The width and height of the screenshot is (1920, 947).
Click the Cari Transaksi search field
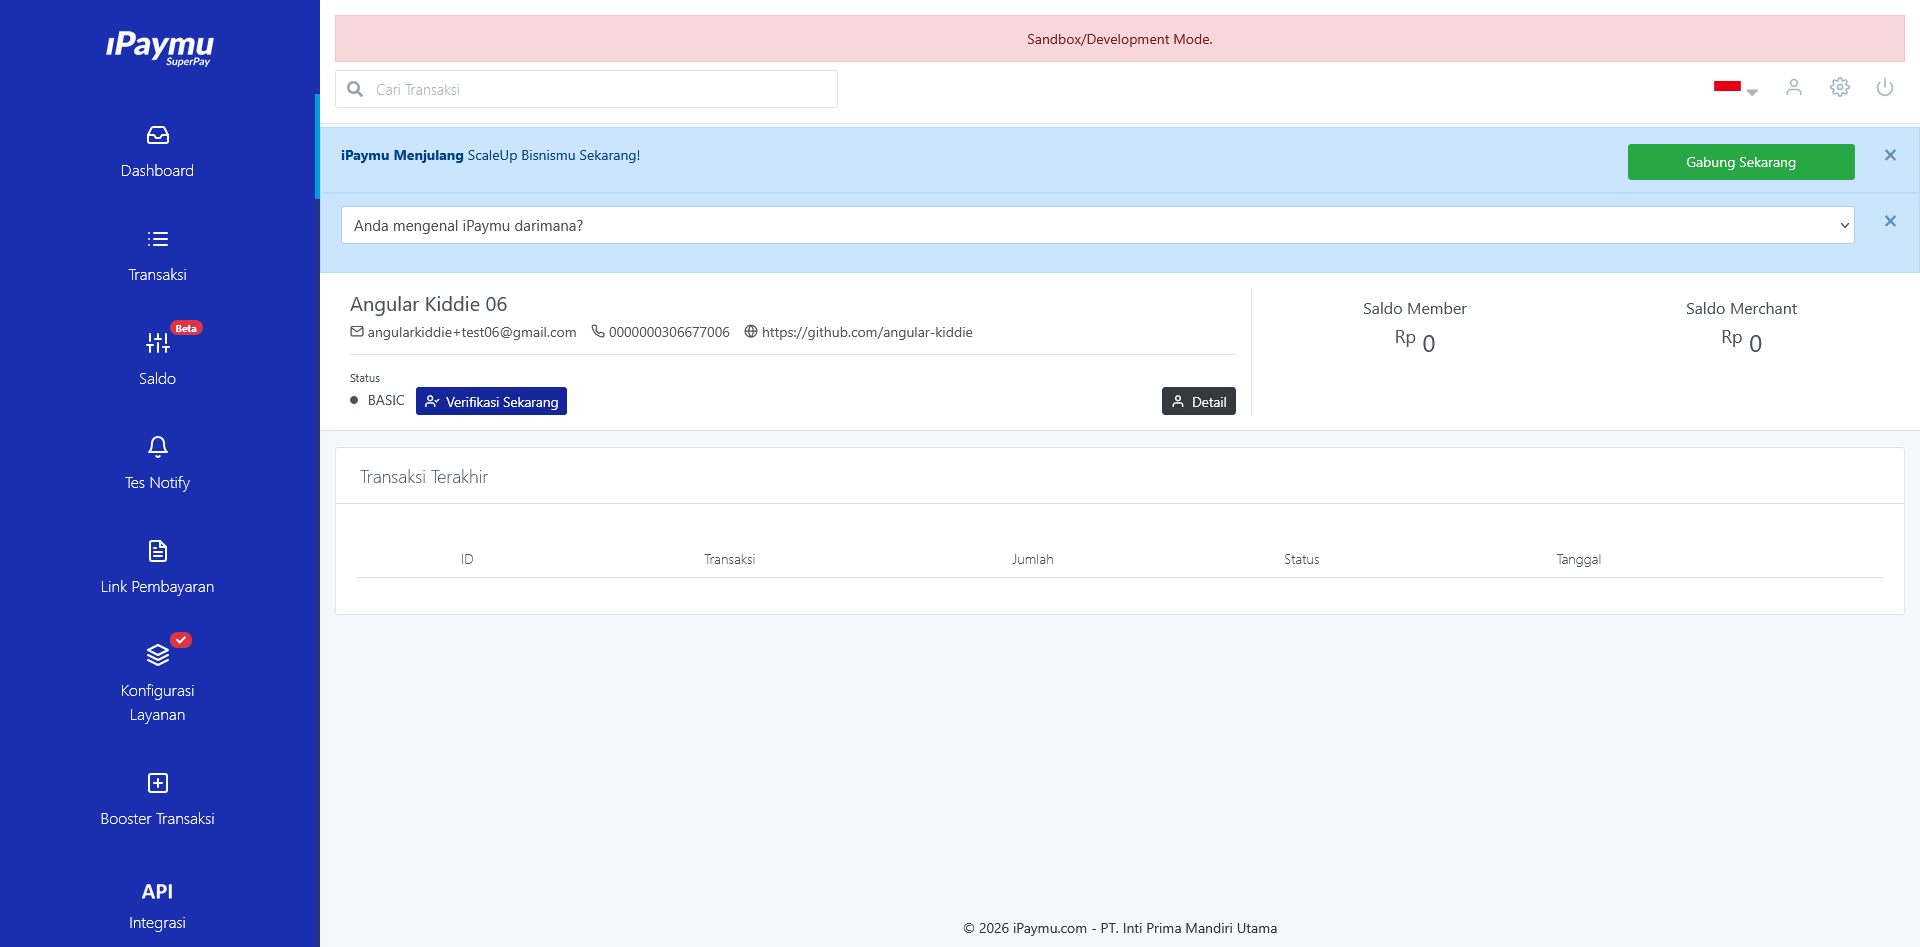pos(586,89)
